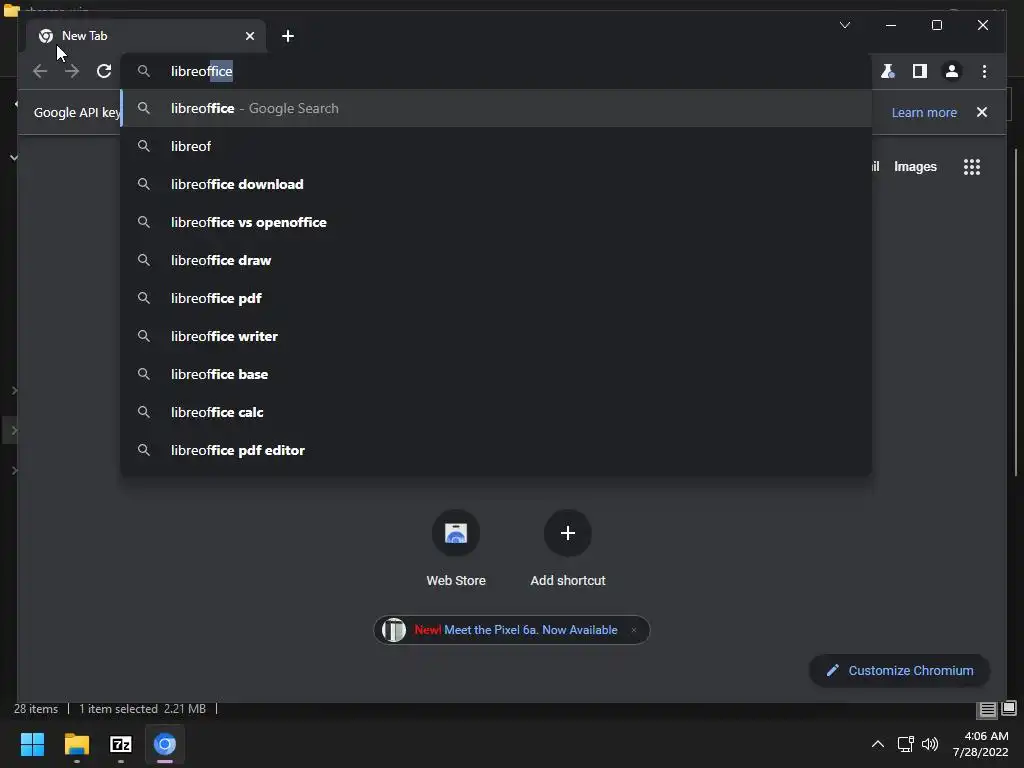Select 'libreoffice writer' suggestion
This screenshot has height=768, width=1024.
pos(496,336)
